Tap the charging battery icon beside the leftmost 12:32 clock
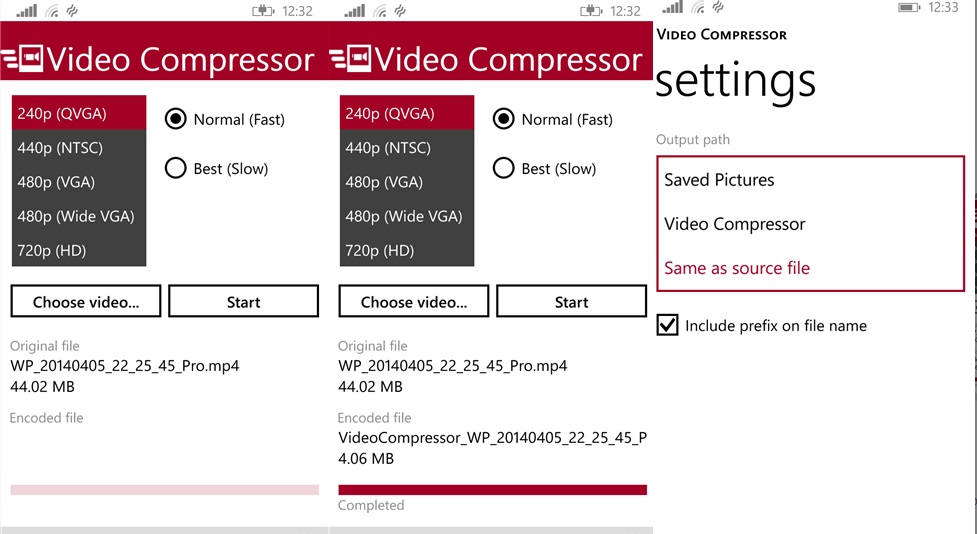Screen dimensions: 977x534 [x=264, y=11]
